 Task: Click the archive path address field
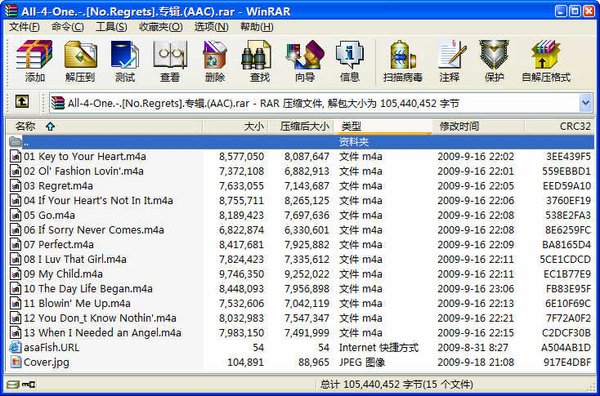click(x=314, y=103)
